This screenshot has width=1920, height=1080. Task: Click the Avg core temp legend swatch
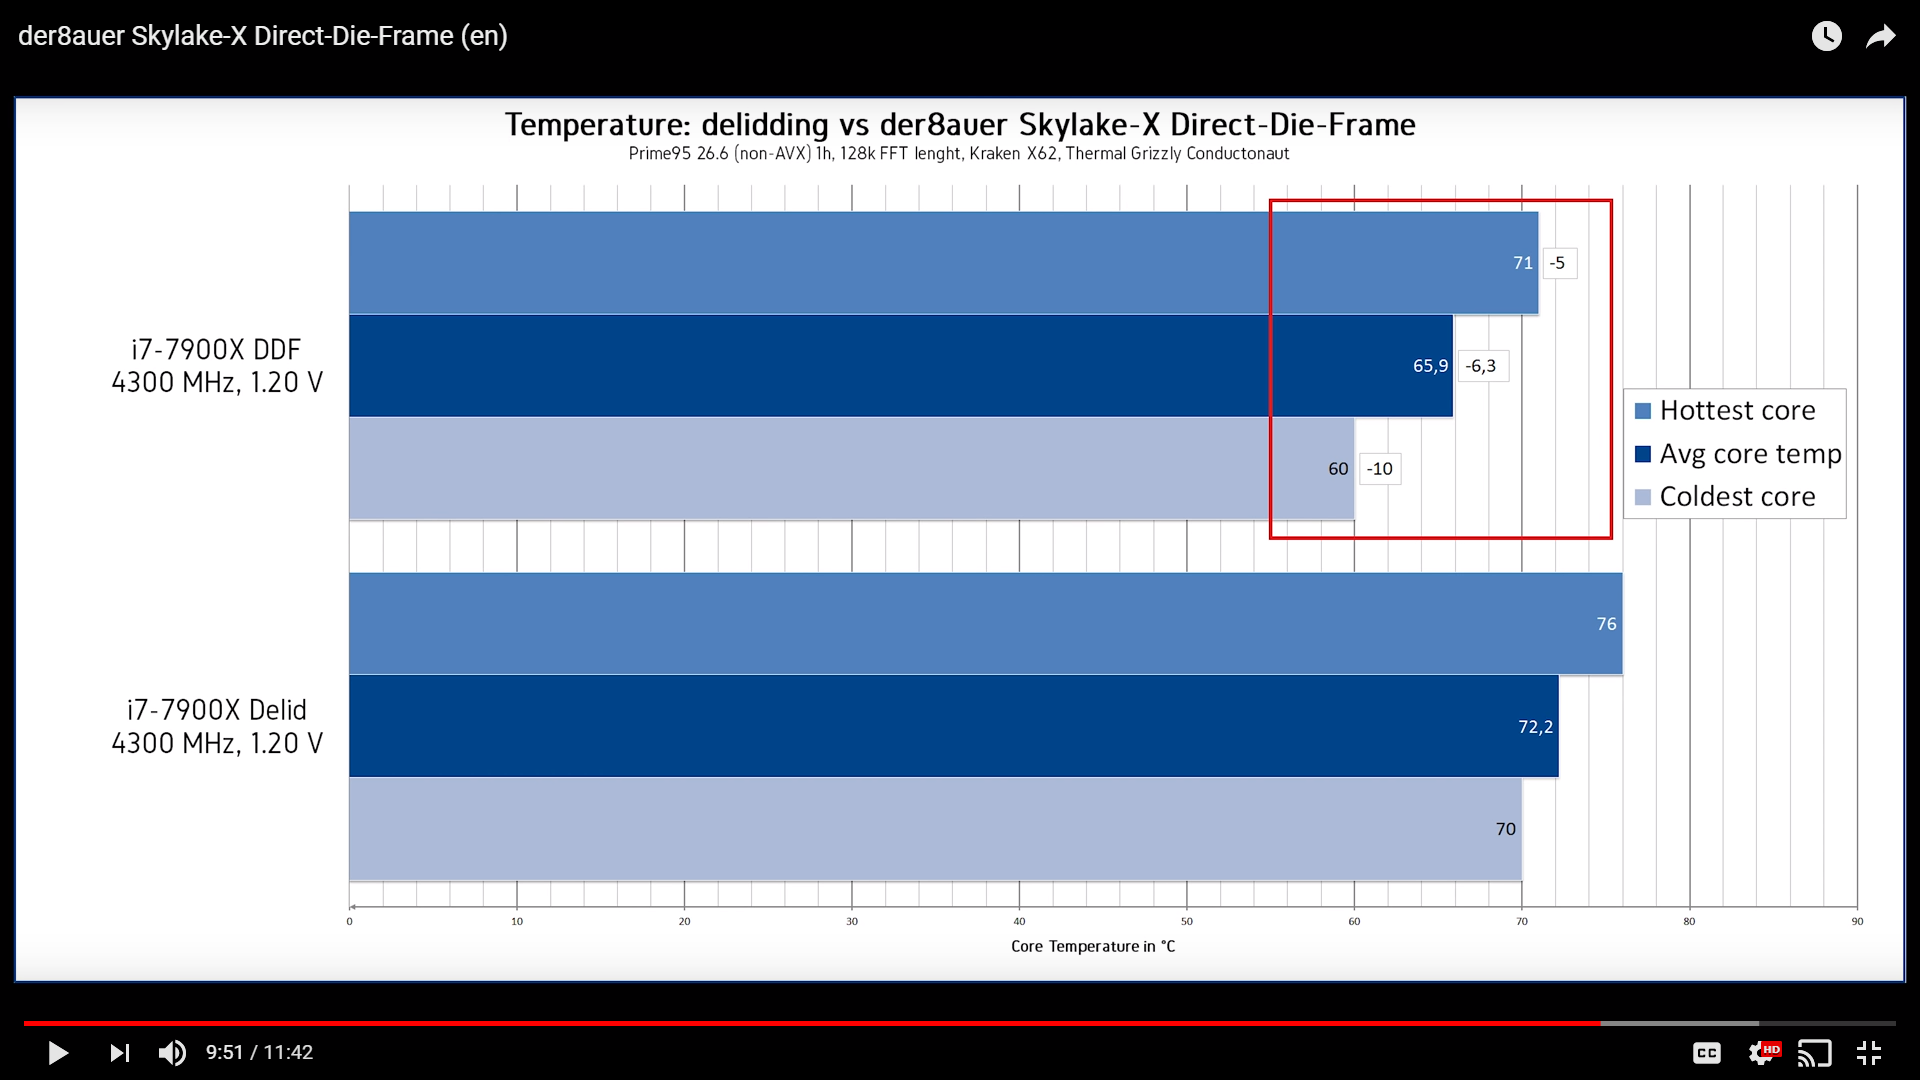click(1643, 454)
